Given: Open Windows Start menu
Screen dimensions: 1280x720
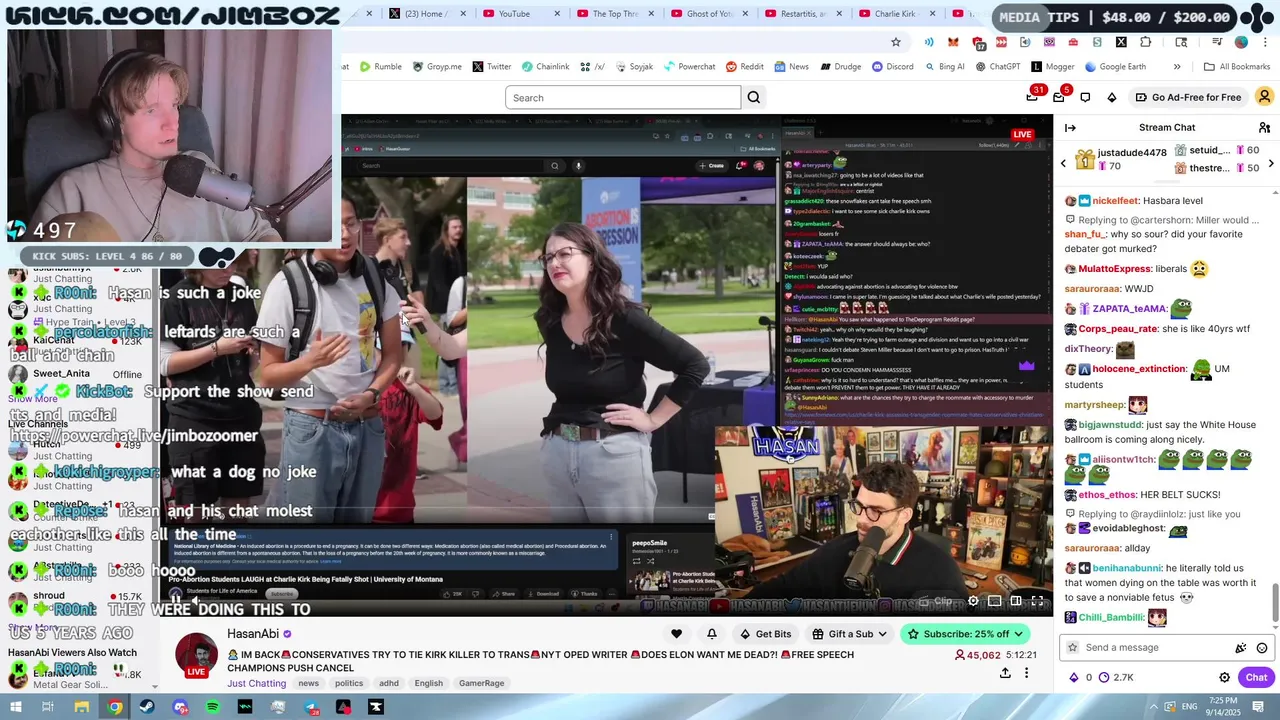Looking at the screenshot, I should click(15, 707).
